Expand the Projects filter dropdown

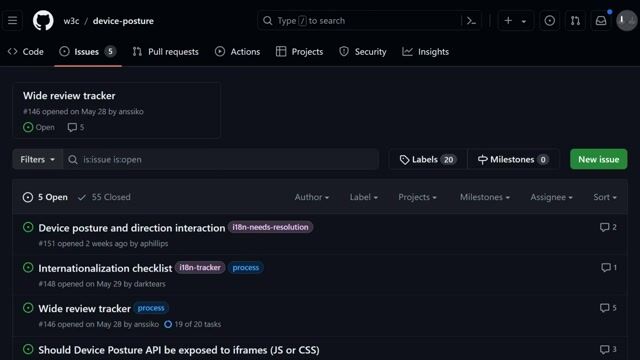(418, 197)
